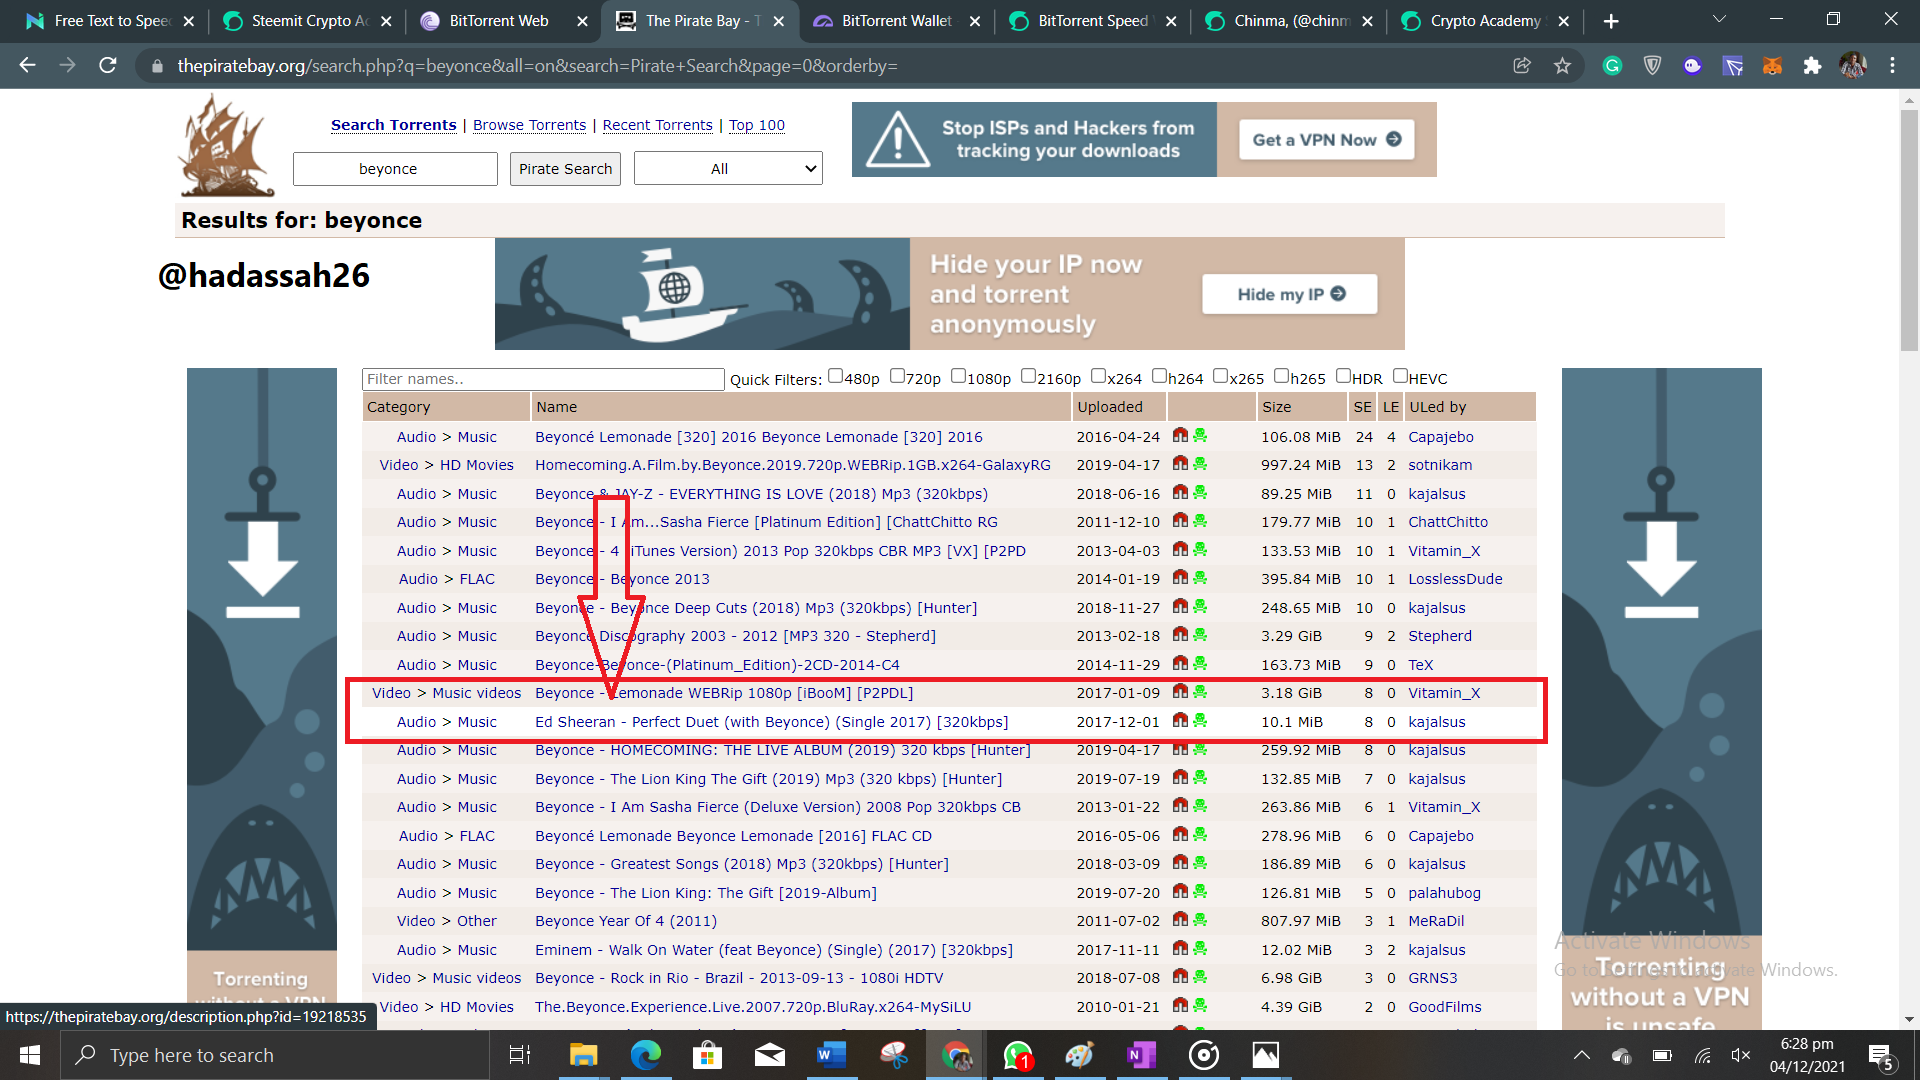Enable the 1080p quick filter checkbox
This screenshot has height=1080, width=1920.
(958, 376)
